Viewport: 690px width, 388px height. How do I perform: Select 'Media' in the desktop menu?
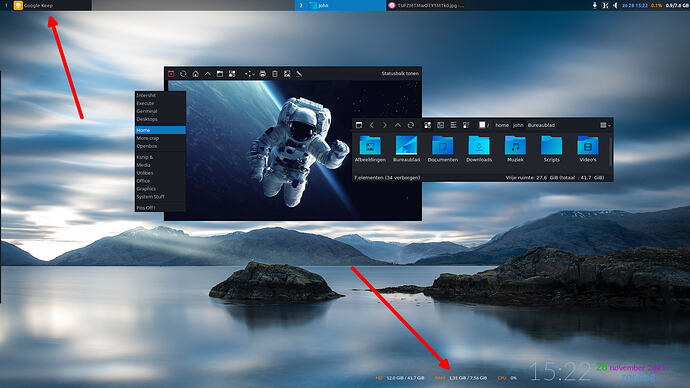tap(160, 165)
